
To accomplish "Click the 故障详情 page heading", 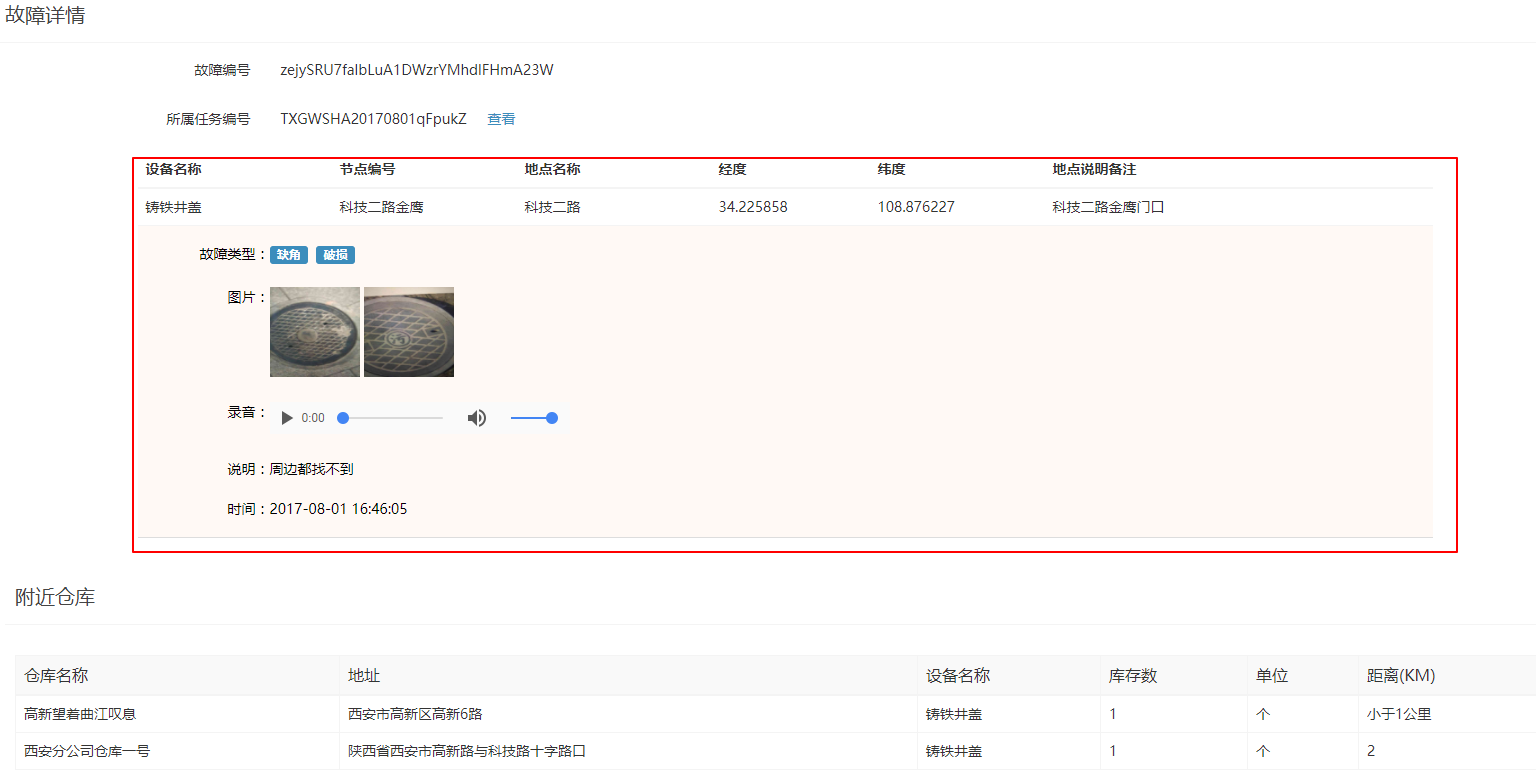I will click(45, 16).
